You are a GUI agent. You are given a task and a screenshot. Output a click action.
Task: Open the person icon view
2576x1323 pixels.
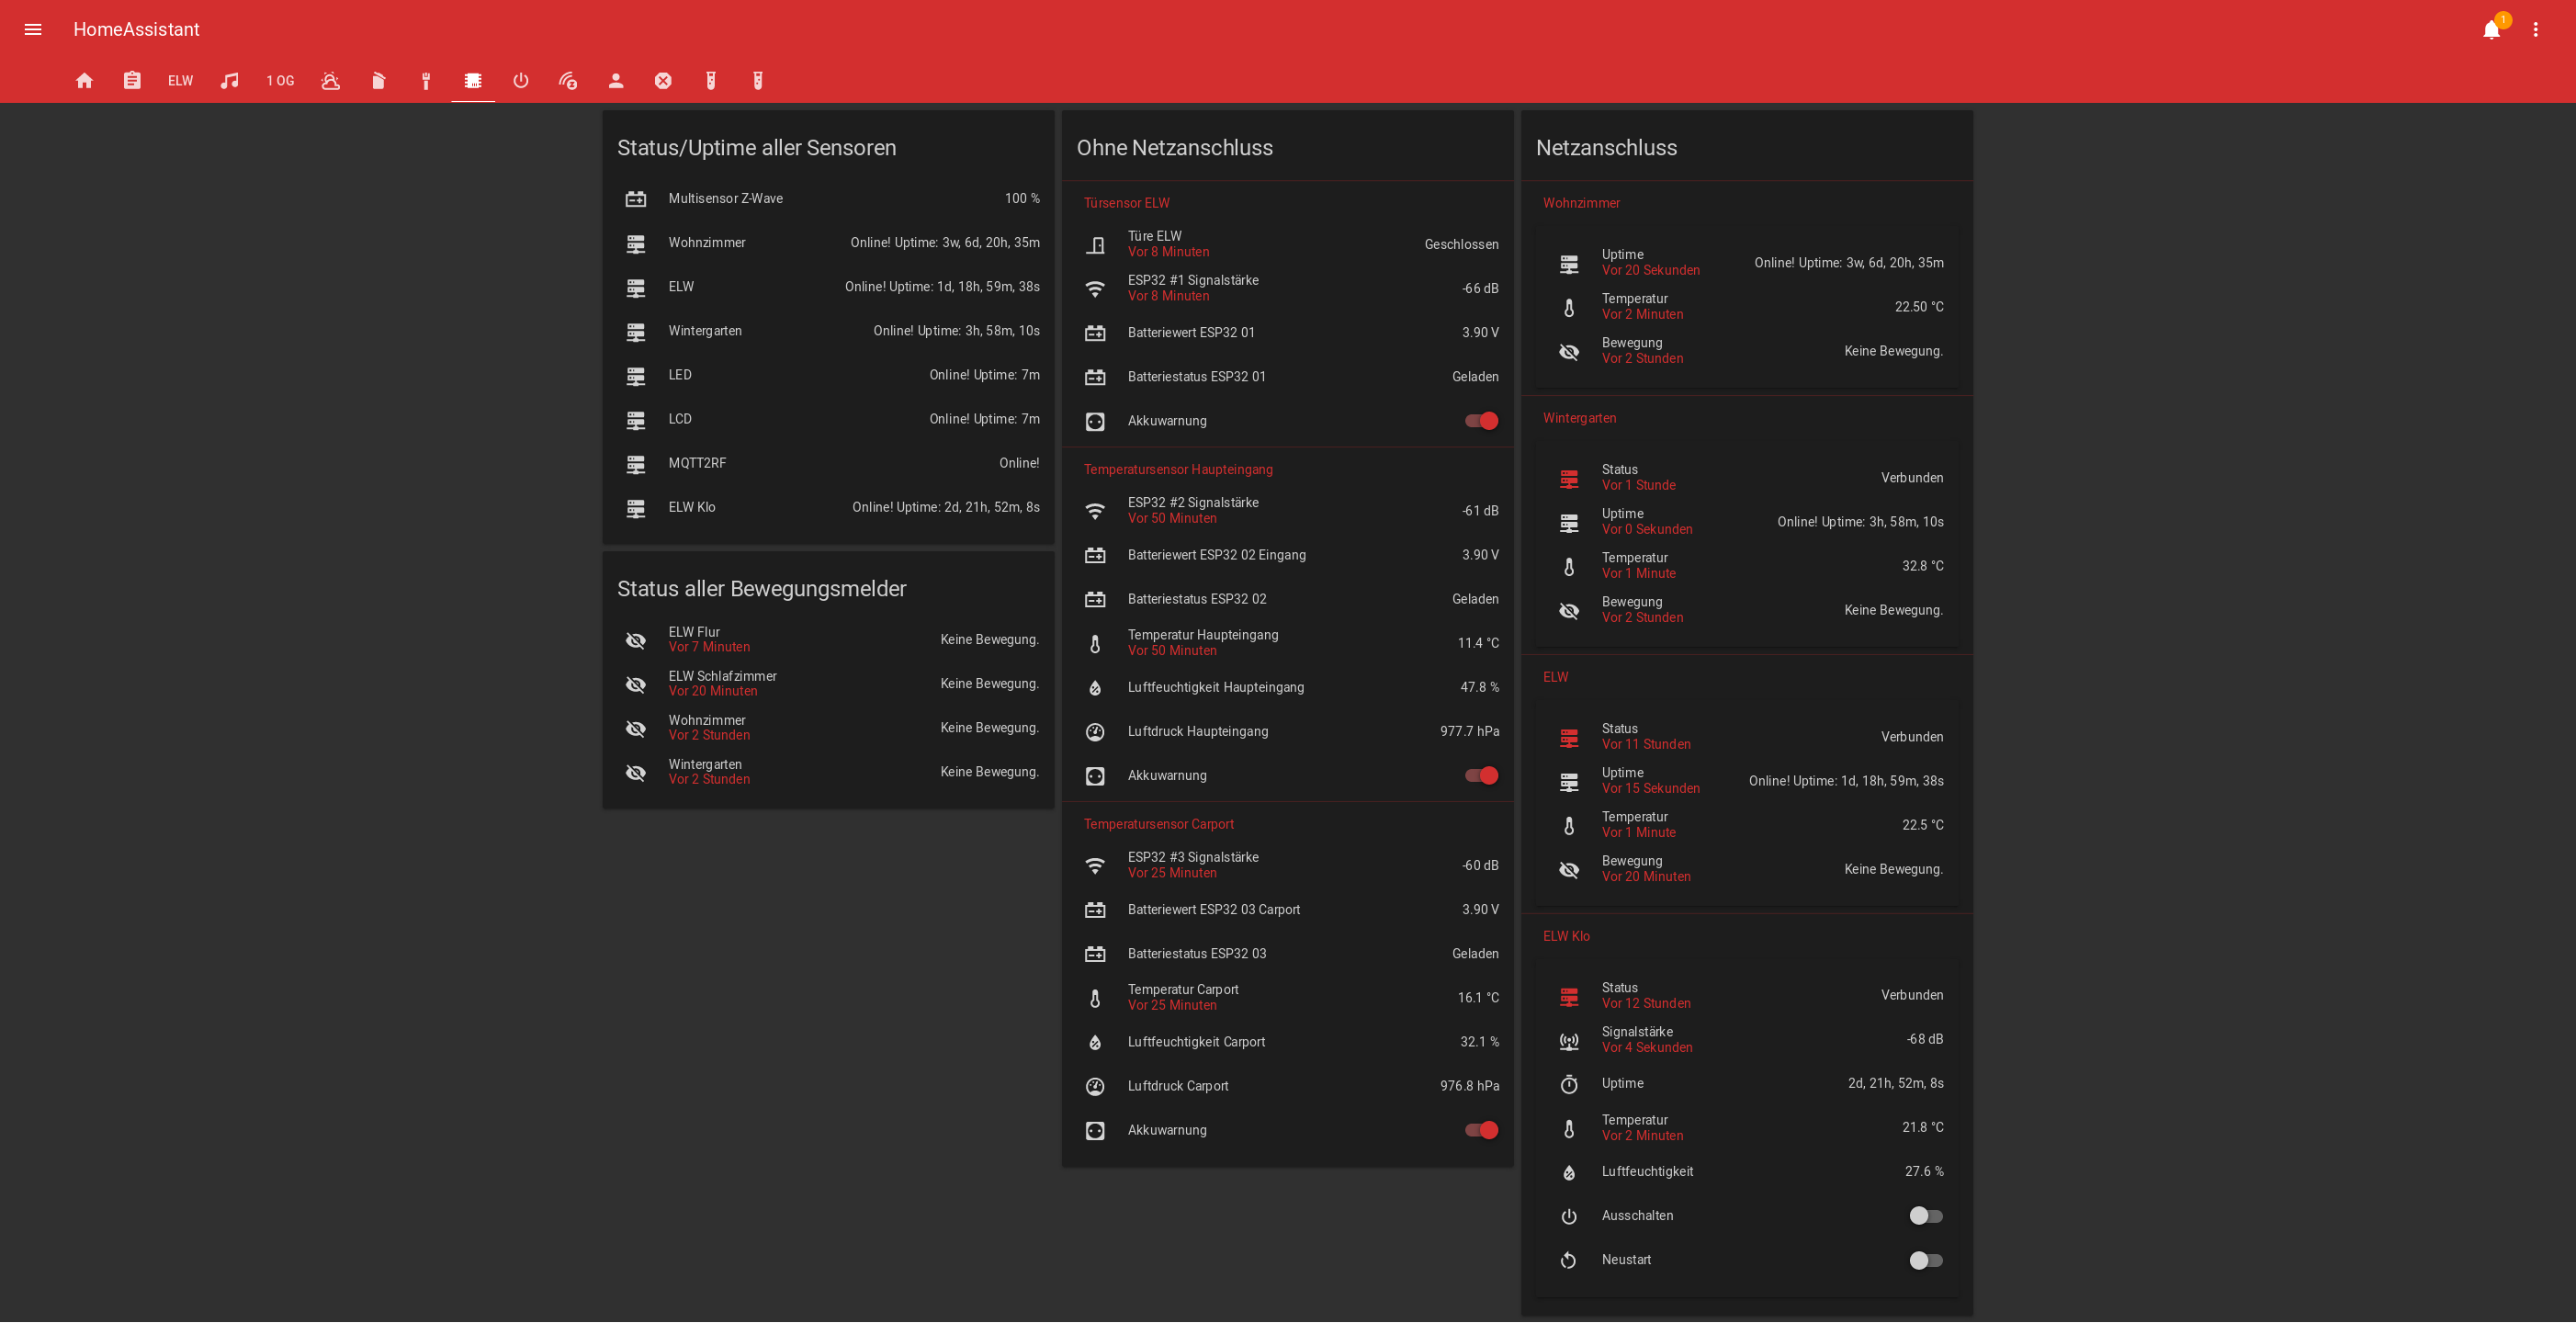616,81
